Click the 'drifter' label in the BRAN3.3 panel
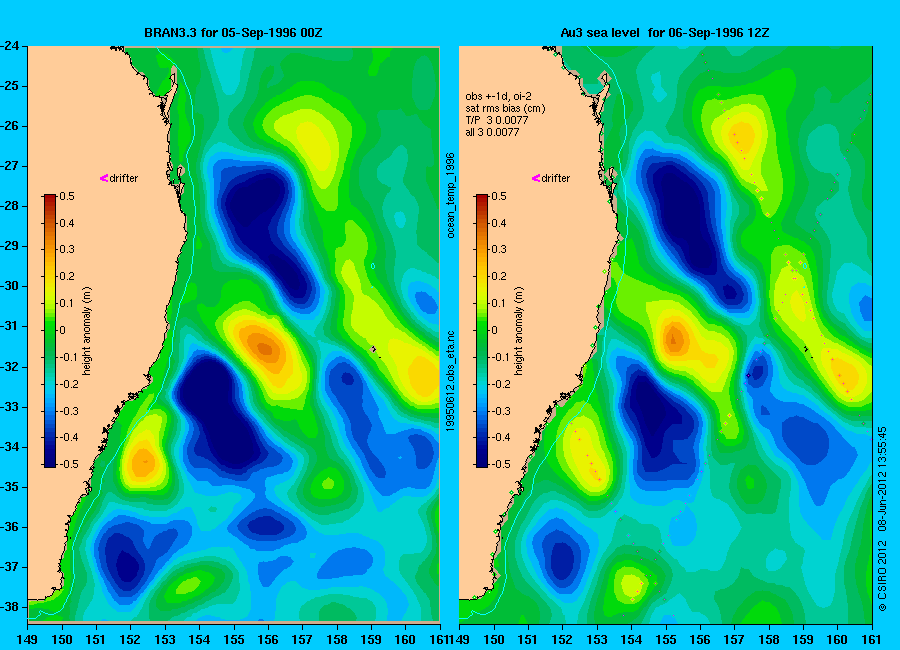900x650 pixels. [x=124, y=178]
